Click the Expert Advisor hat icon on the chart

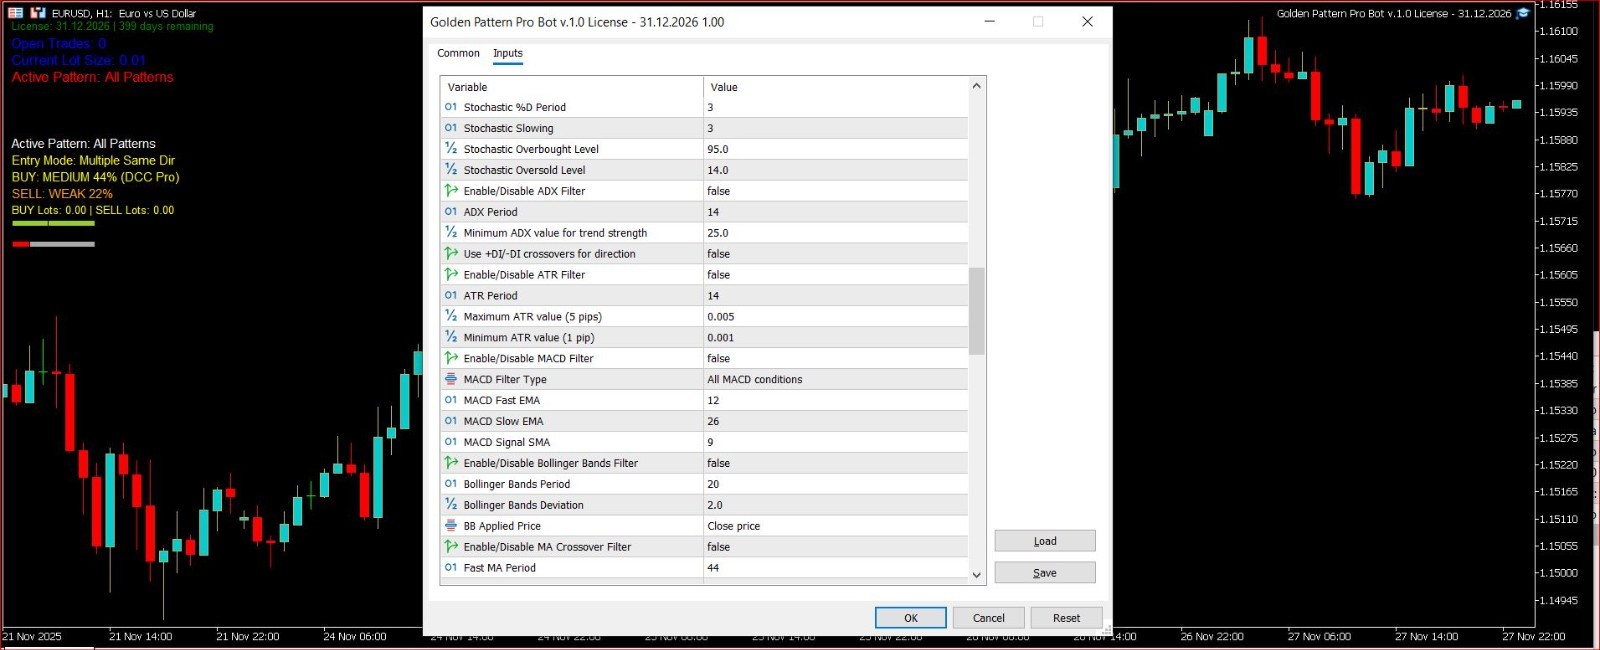pyautogui.click(x=1523, y=13)
